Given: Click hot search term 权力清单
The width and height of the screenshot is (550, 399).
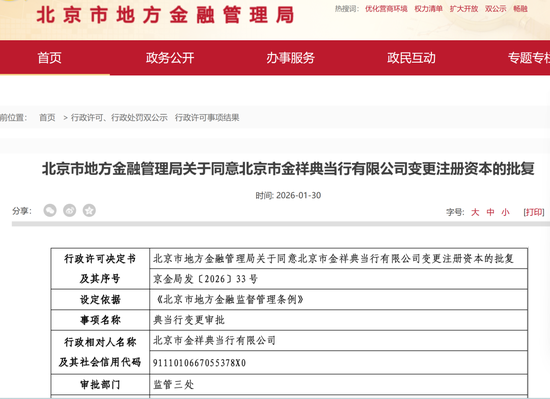Looking at the screenshot, I should 429,9.
